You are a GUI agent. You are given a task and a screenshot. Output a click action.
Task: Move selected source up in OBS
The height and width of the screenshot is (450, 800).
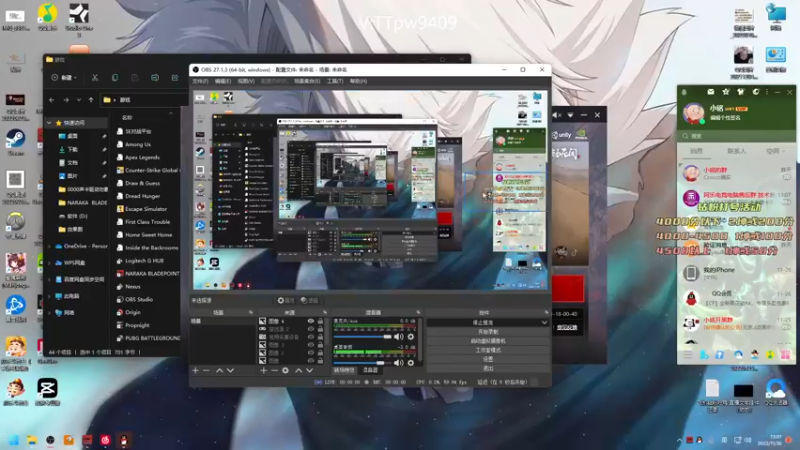coord(298,370)
